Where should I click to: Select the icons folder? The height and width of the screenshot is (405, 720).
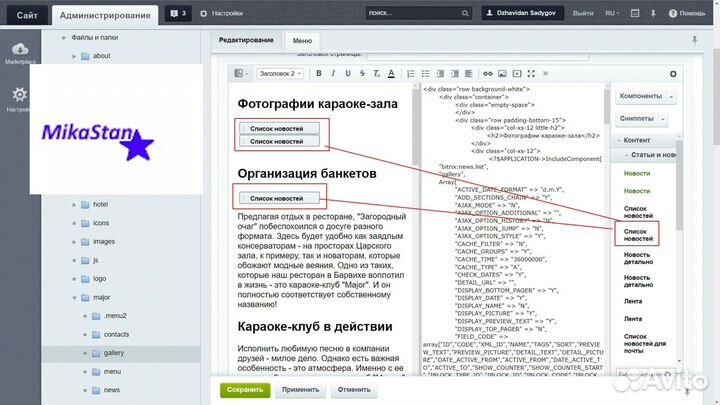point(101,223)
